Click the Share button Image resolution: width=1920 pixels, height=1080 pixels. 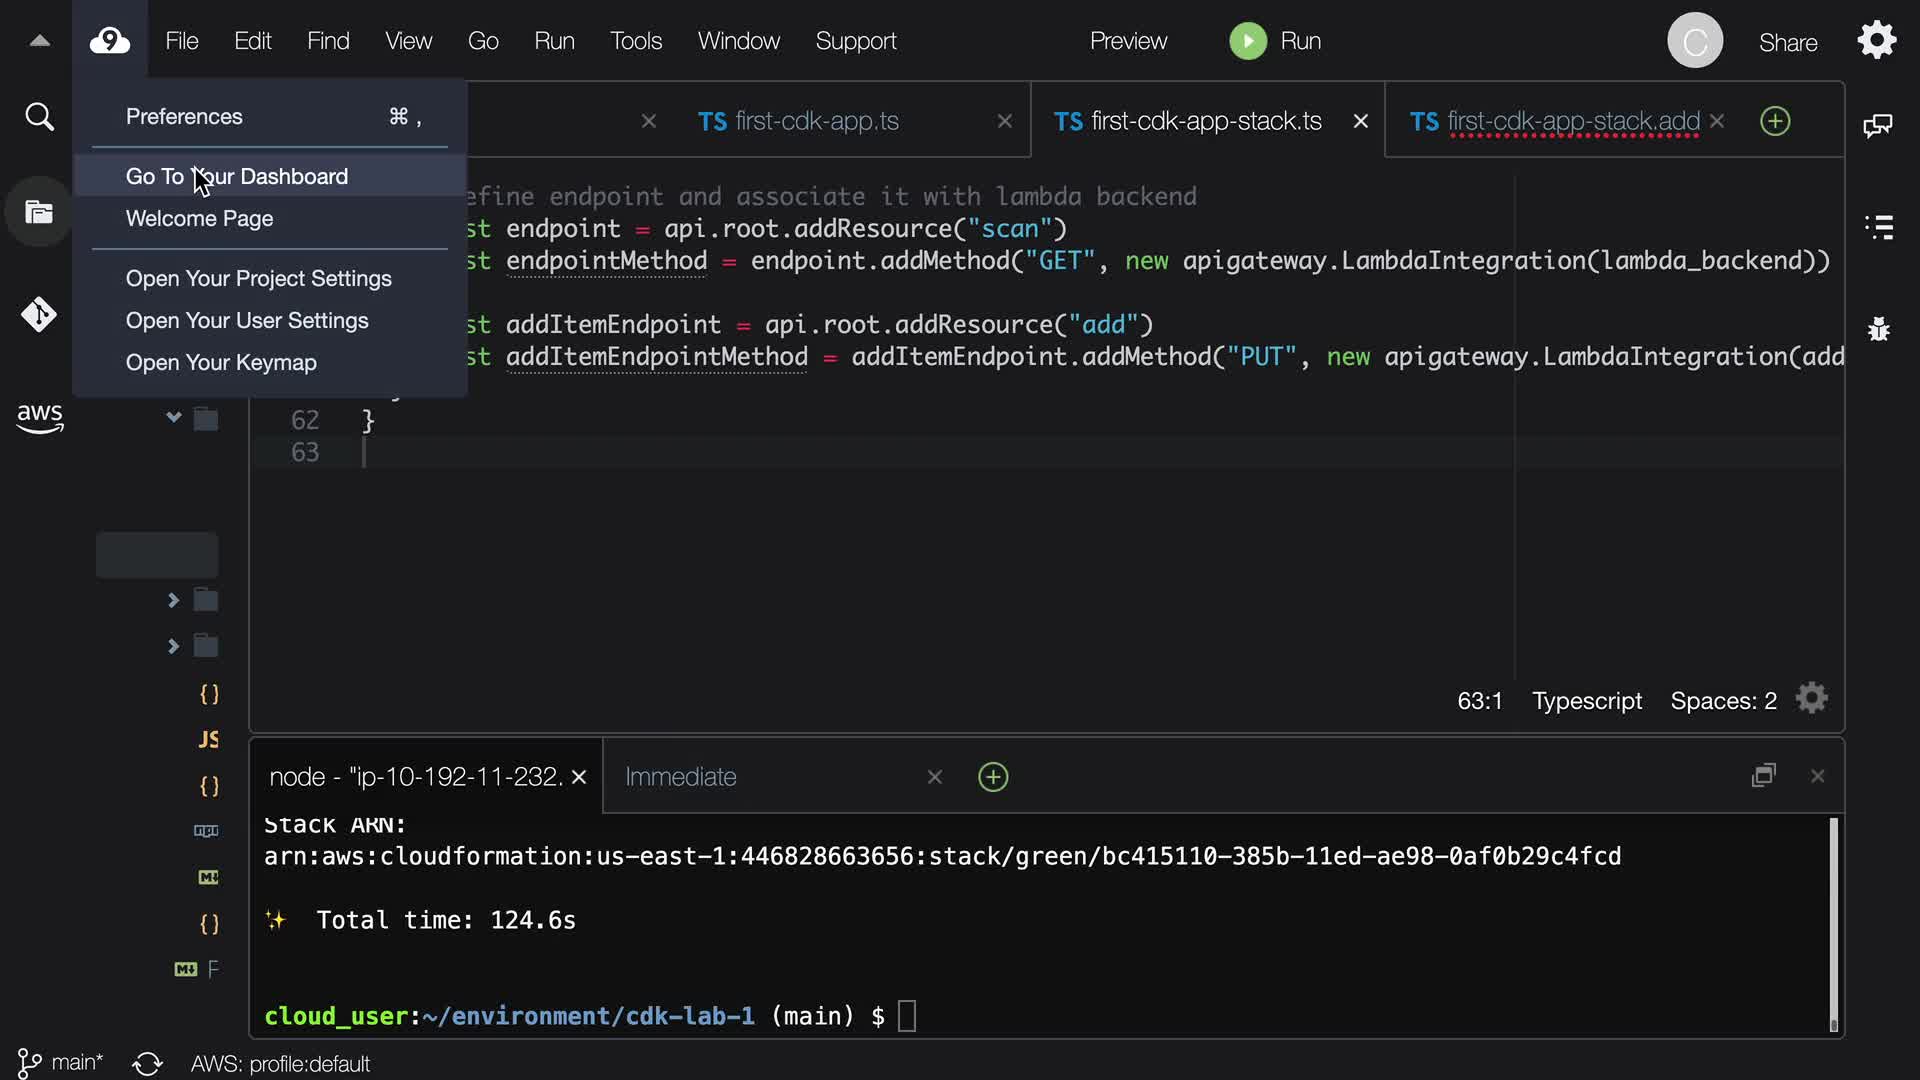(x=1788, y=42)
